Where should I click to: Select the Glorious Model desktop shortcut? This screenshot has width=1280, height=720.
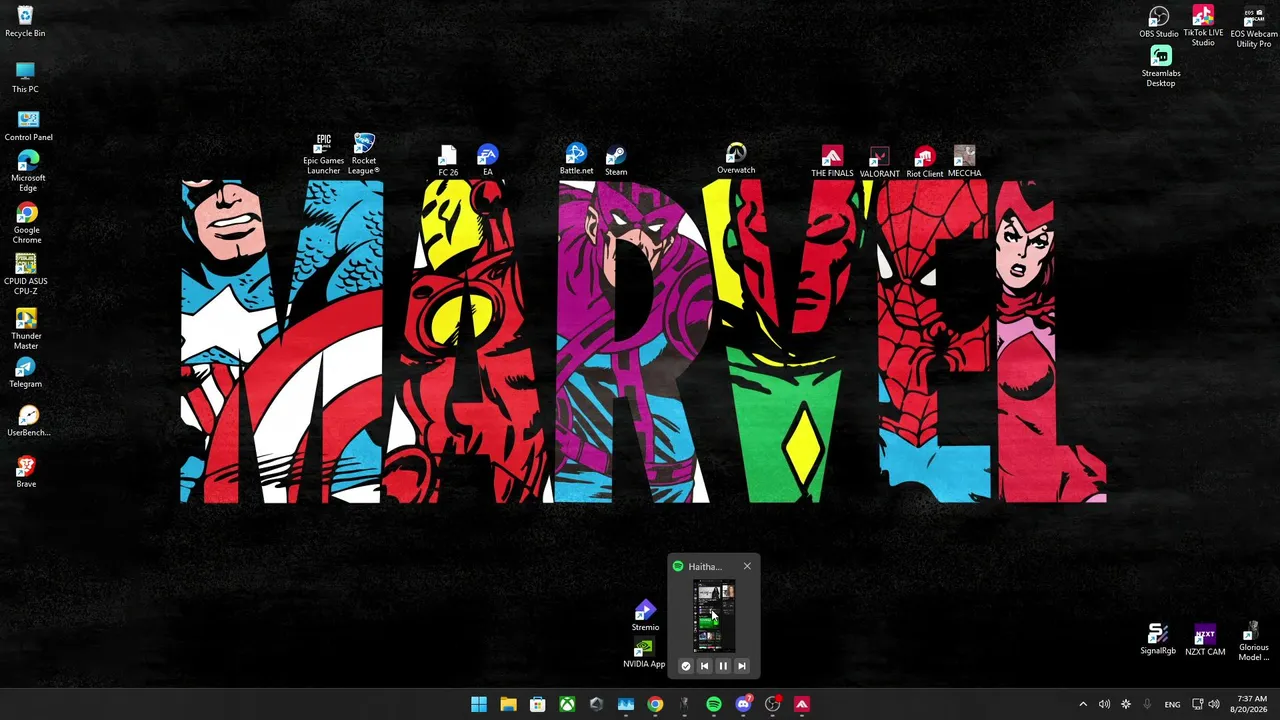pos(1253,641)
